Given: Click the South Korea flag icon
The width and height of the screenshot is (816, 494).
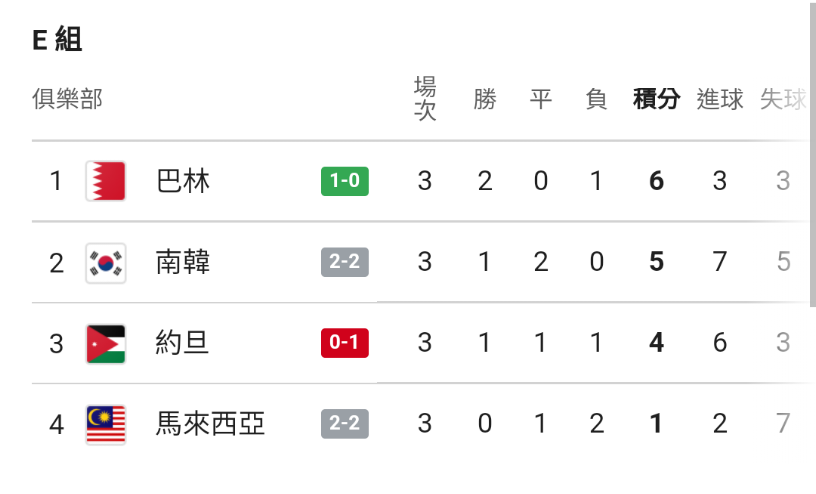Looking at the screenshot, I should (x=105, y=262).
